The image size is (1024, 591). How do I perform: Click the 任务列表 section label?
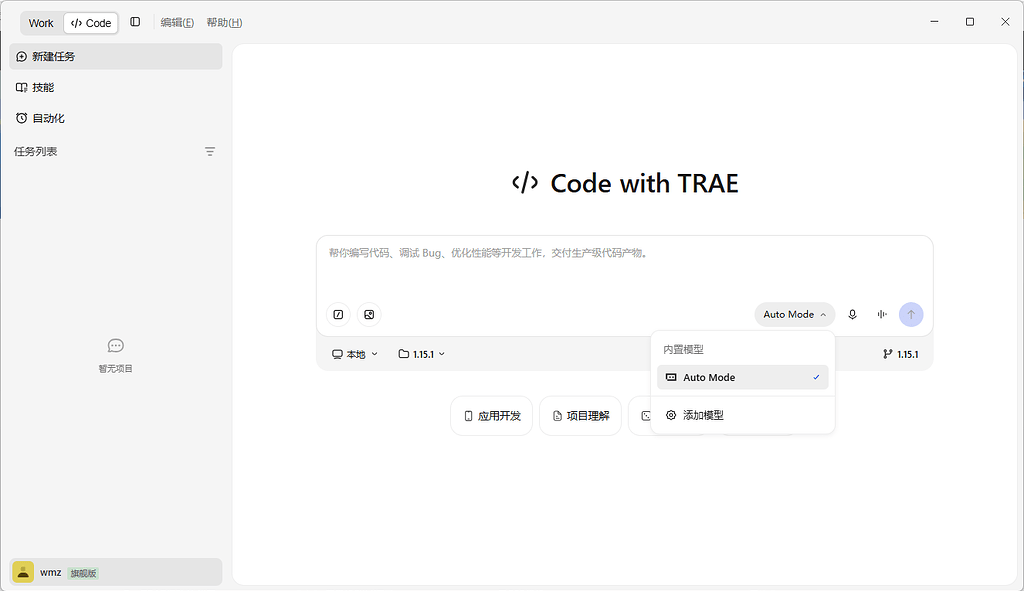coord(36,152)
